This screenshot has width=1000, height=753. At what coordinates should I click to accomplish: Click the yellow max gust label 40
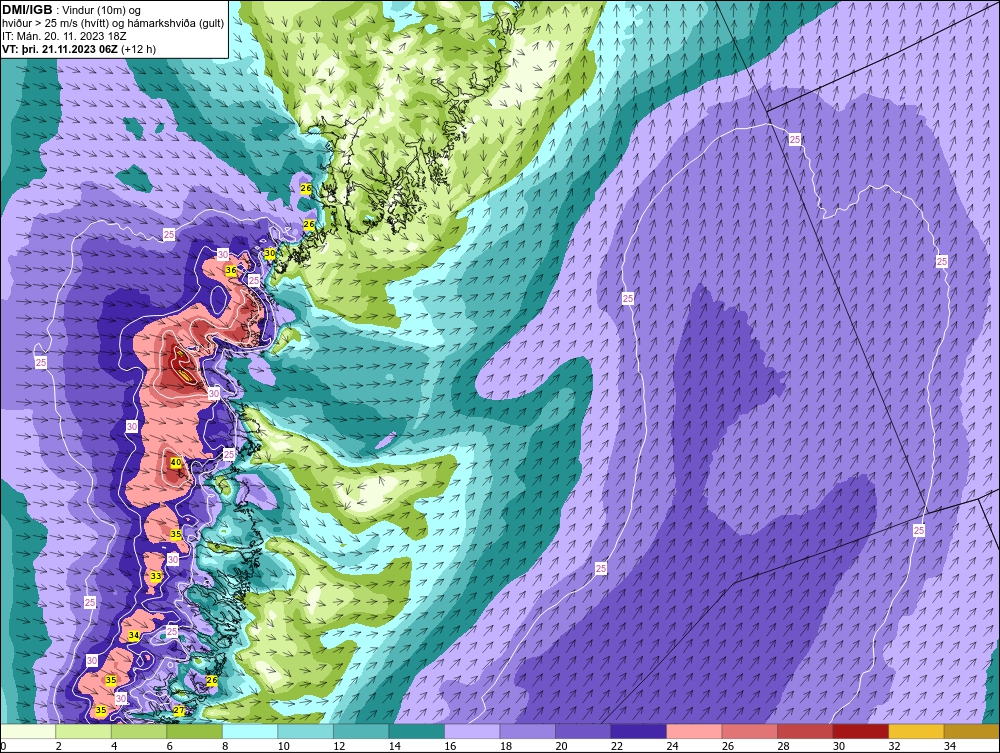coord(176,463)
